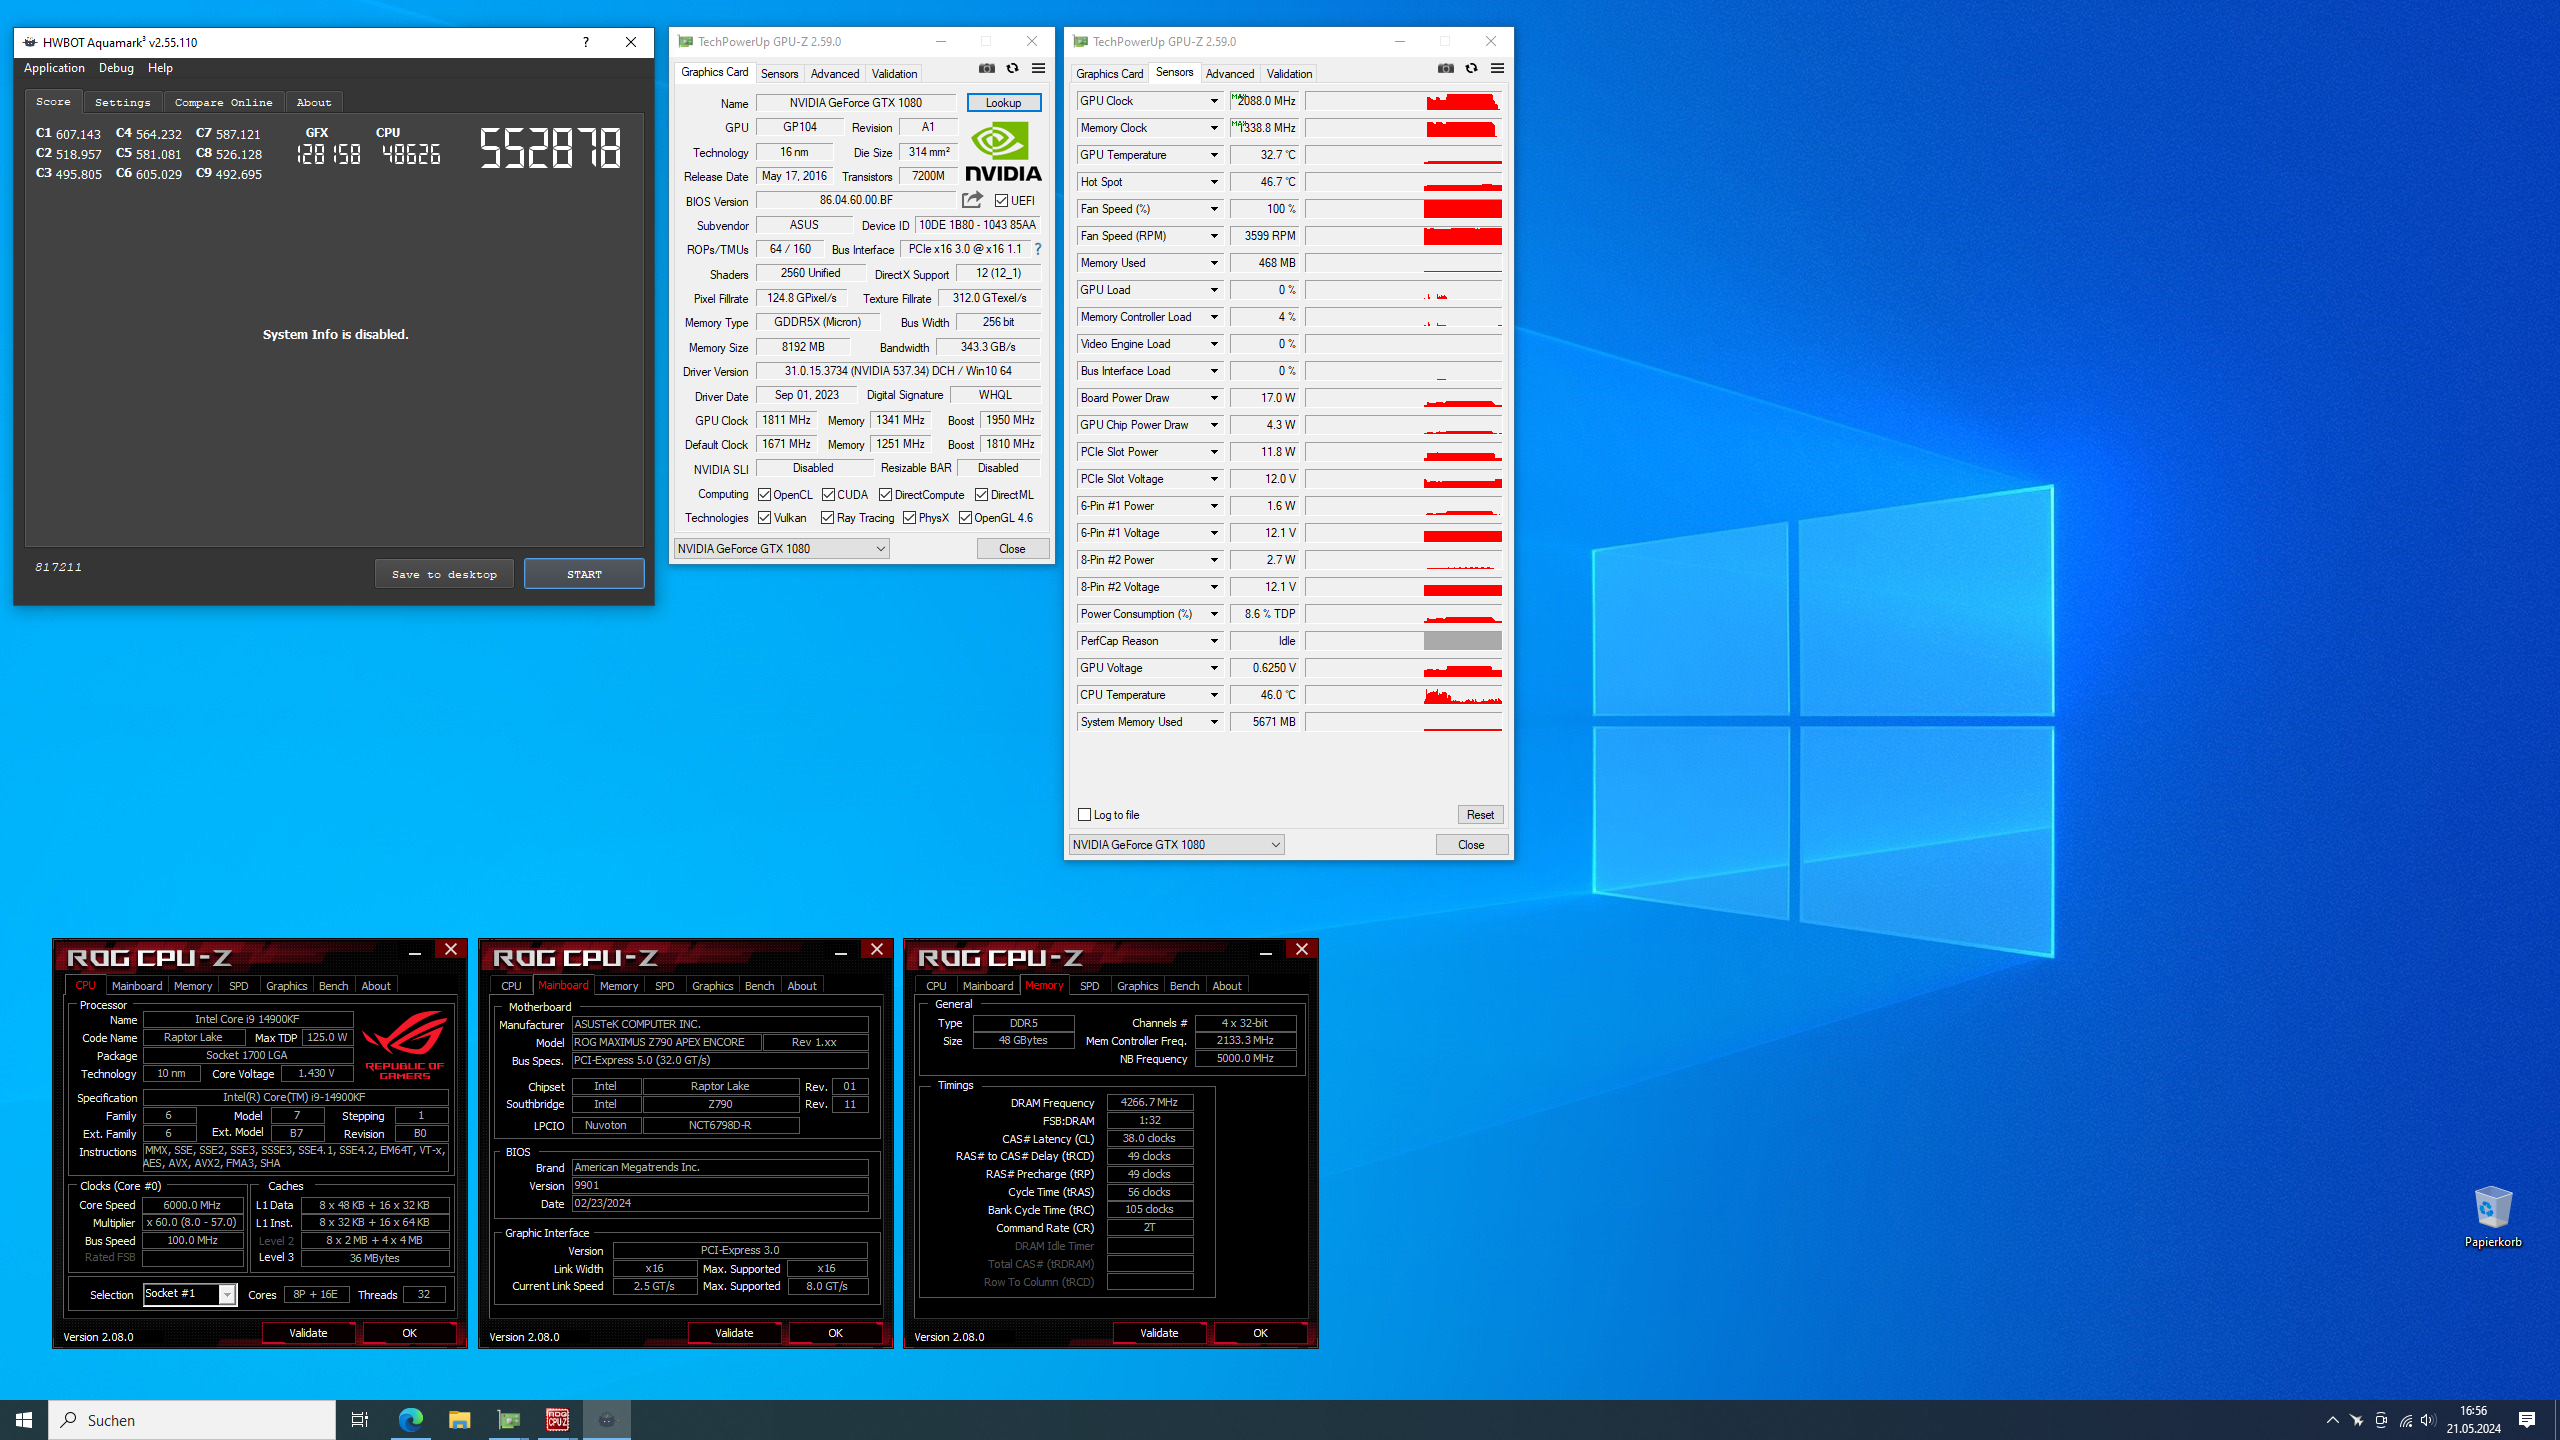Screen dimensions: 2560x1440
Task: Click the help question mark in Aquamark title bar
Action: point(586,42)
